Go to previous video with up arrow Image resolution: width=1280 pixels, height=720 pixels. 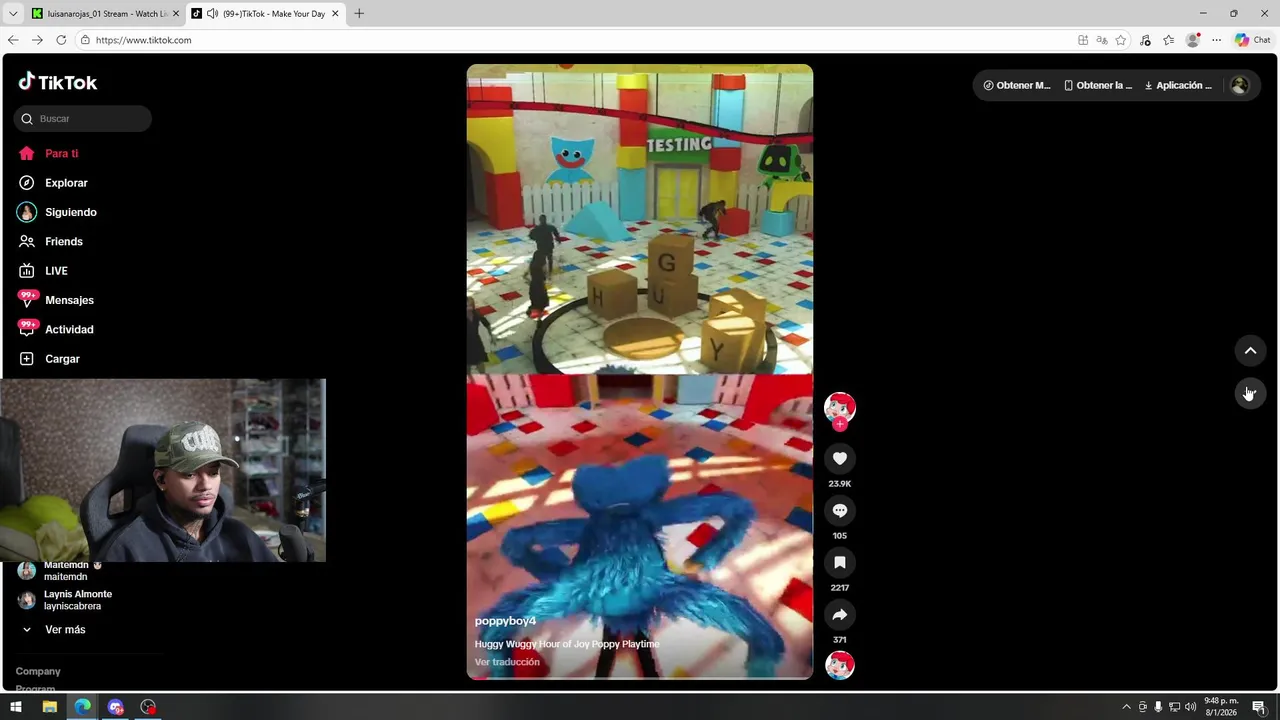(x=1250, y=351)
